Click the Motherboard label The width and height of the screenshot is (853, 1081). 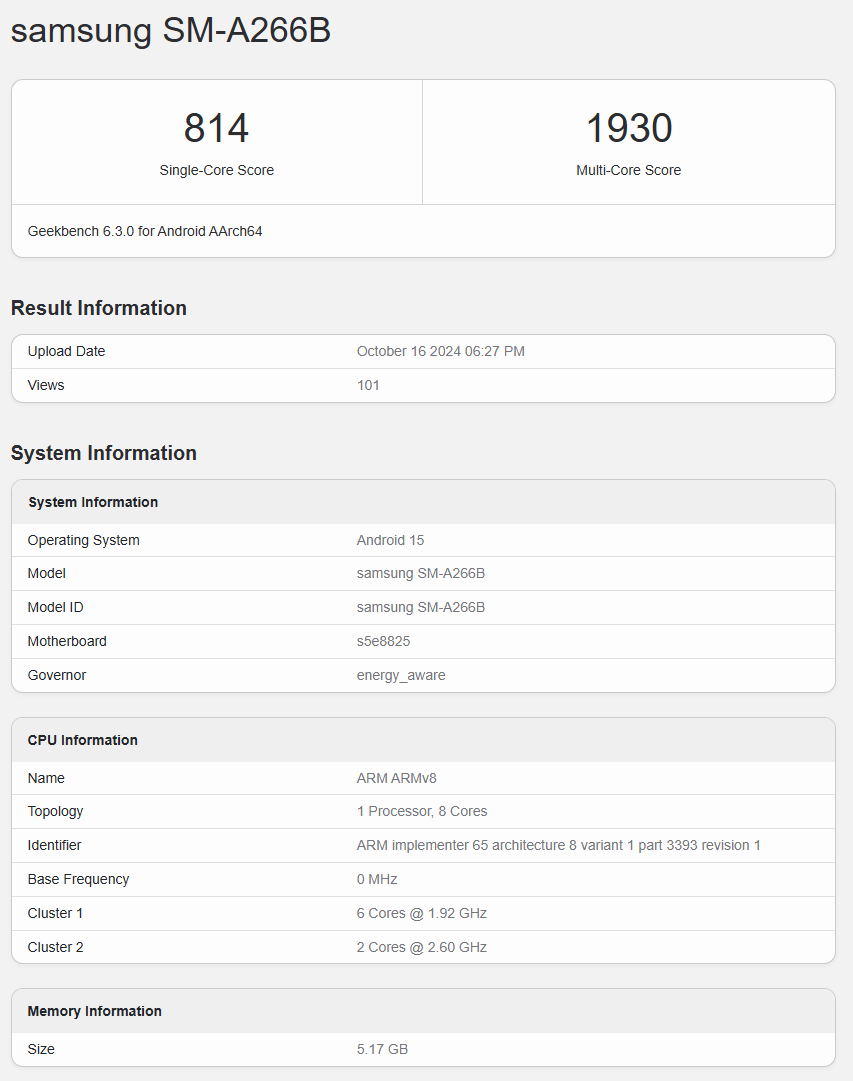tap(67, 641)
